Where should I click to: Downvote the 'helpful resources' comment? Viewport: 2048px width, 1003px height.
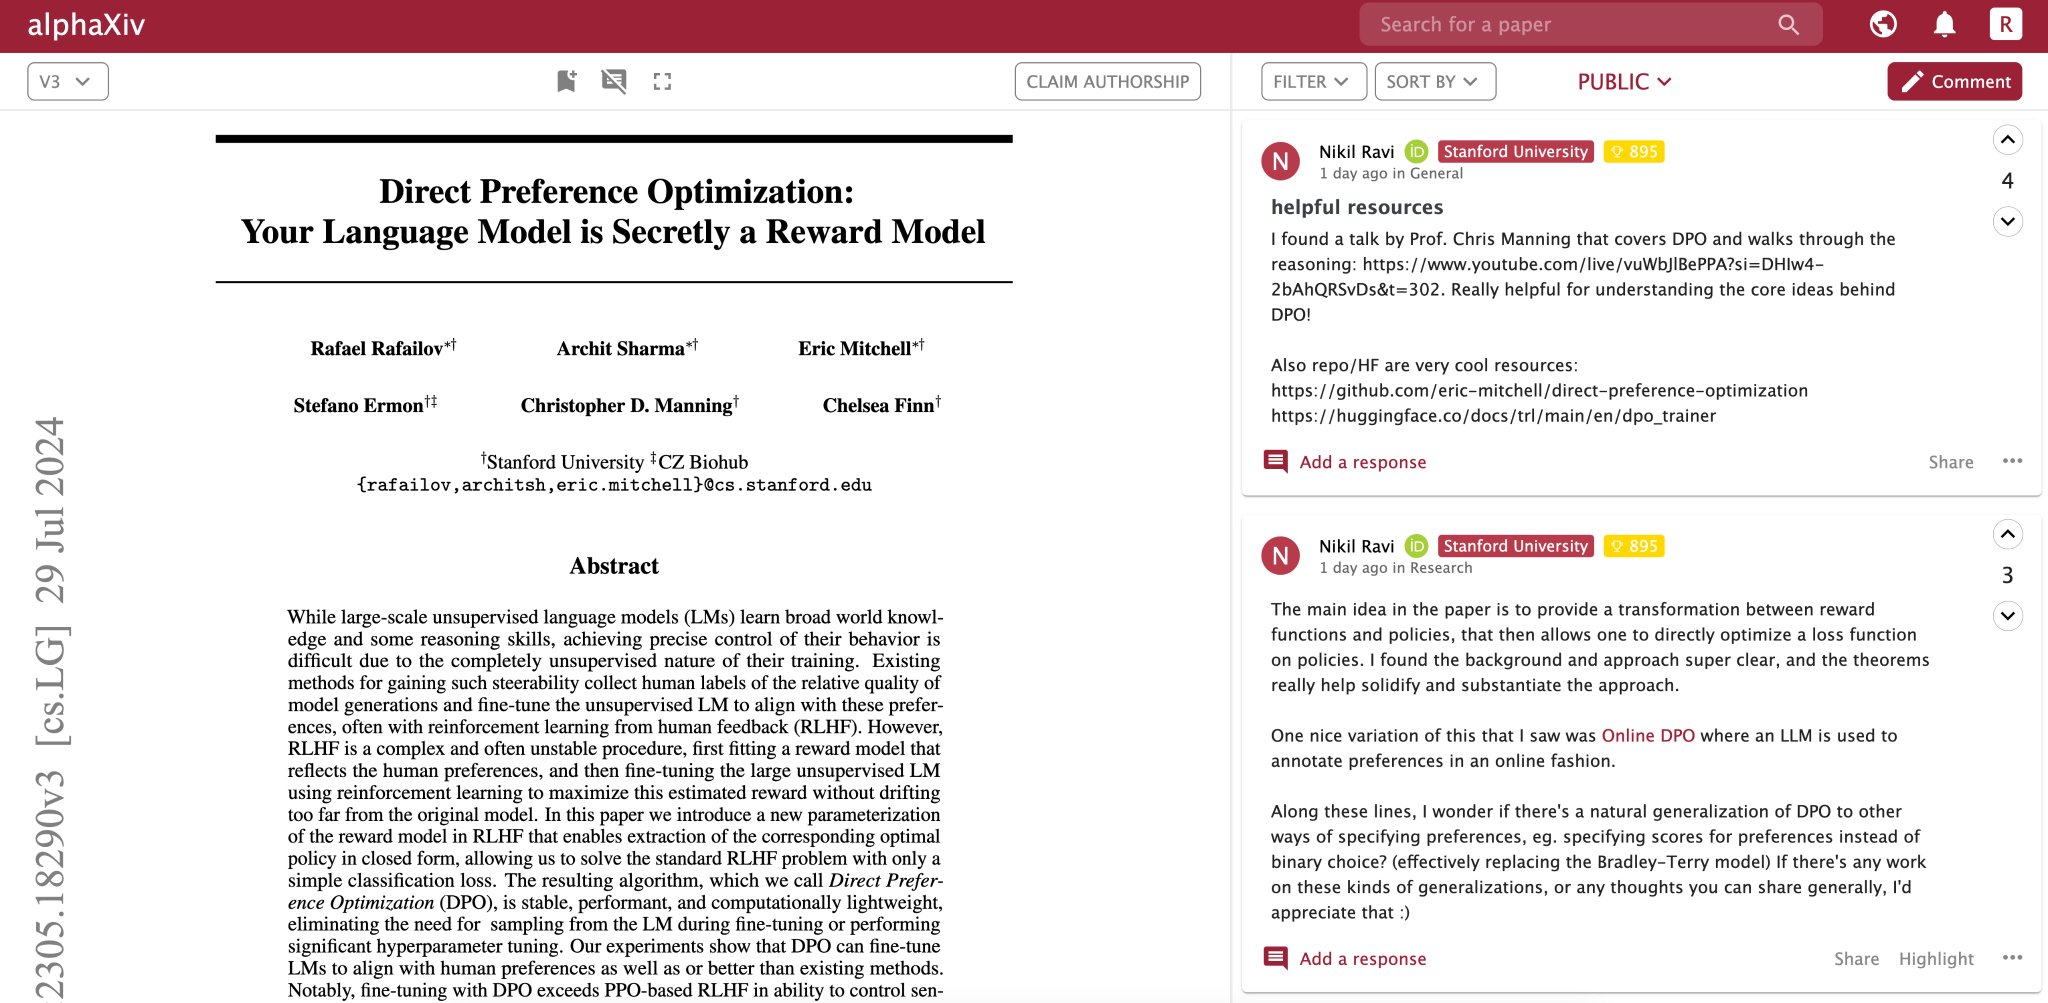[x=2007, y=221]
